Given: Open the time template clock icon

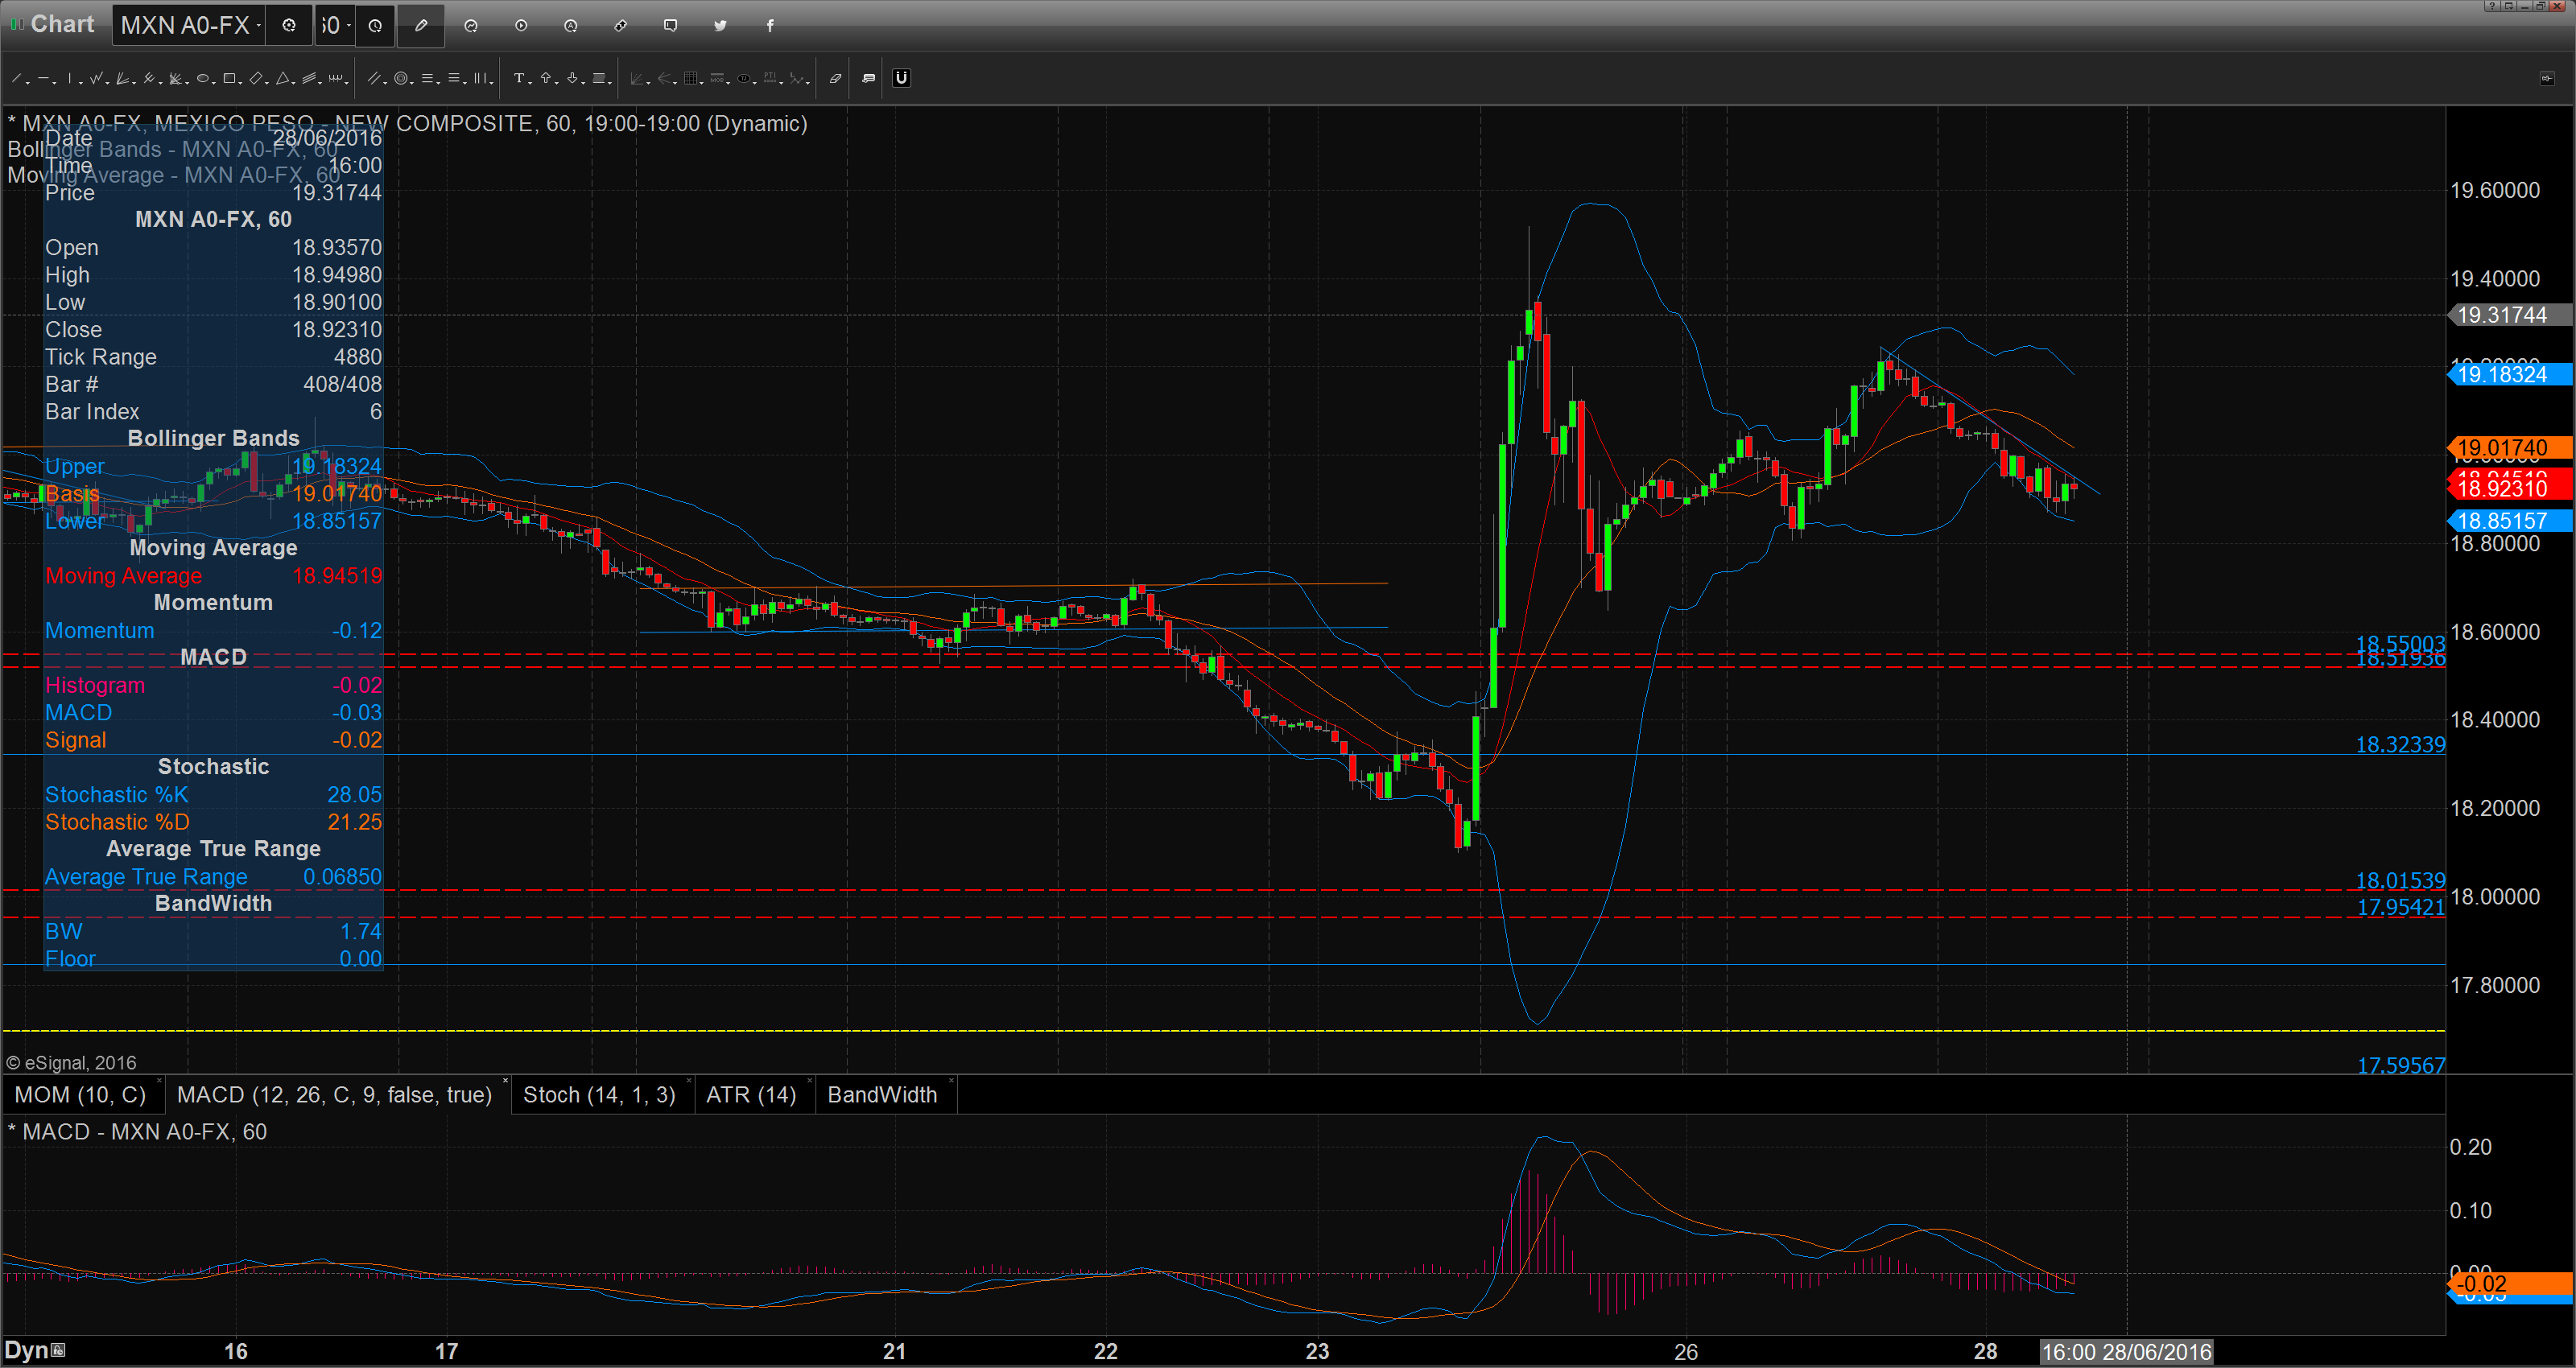Looking at the screenshot, I should click(375, 26).
